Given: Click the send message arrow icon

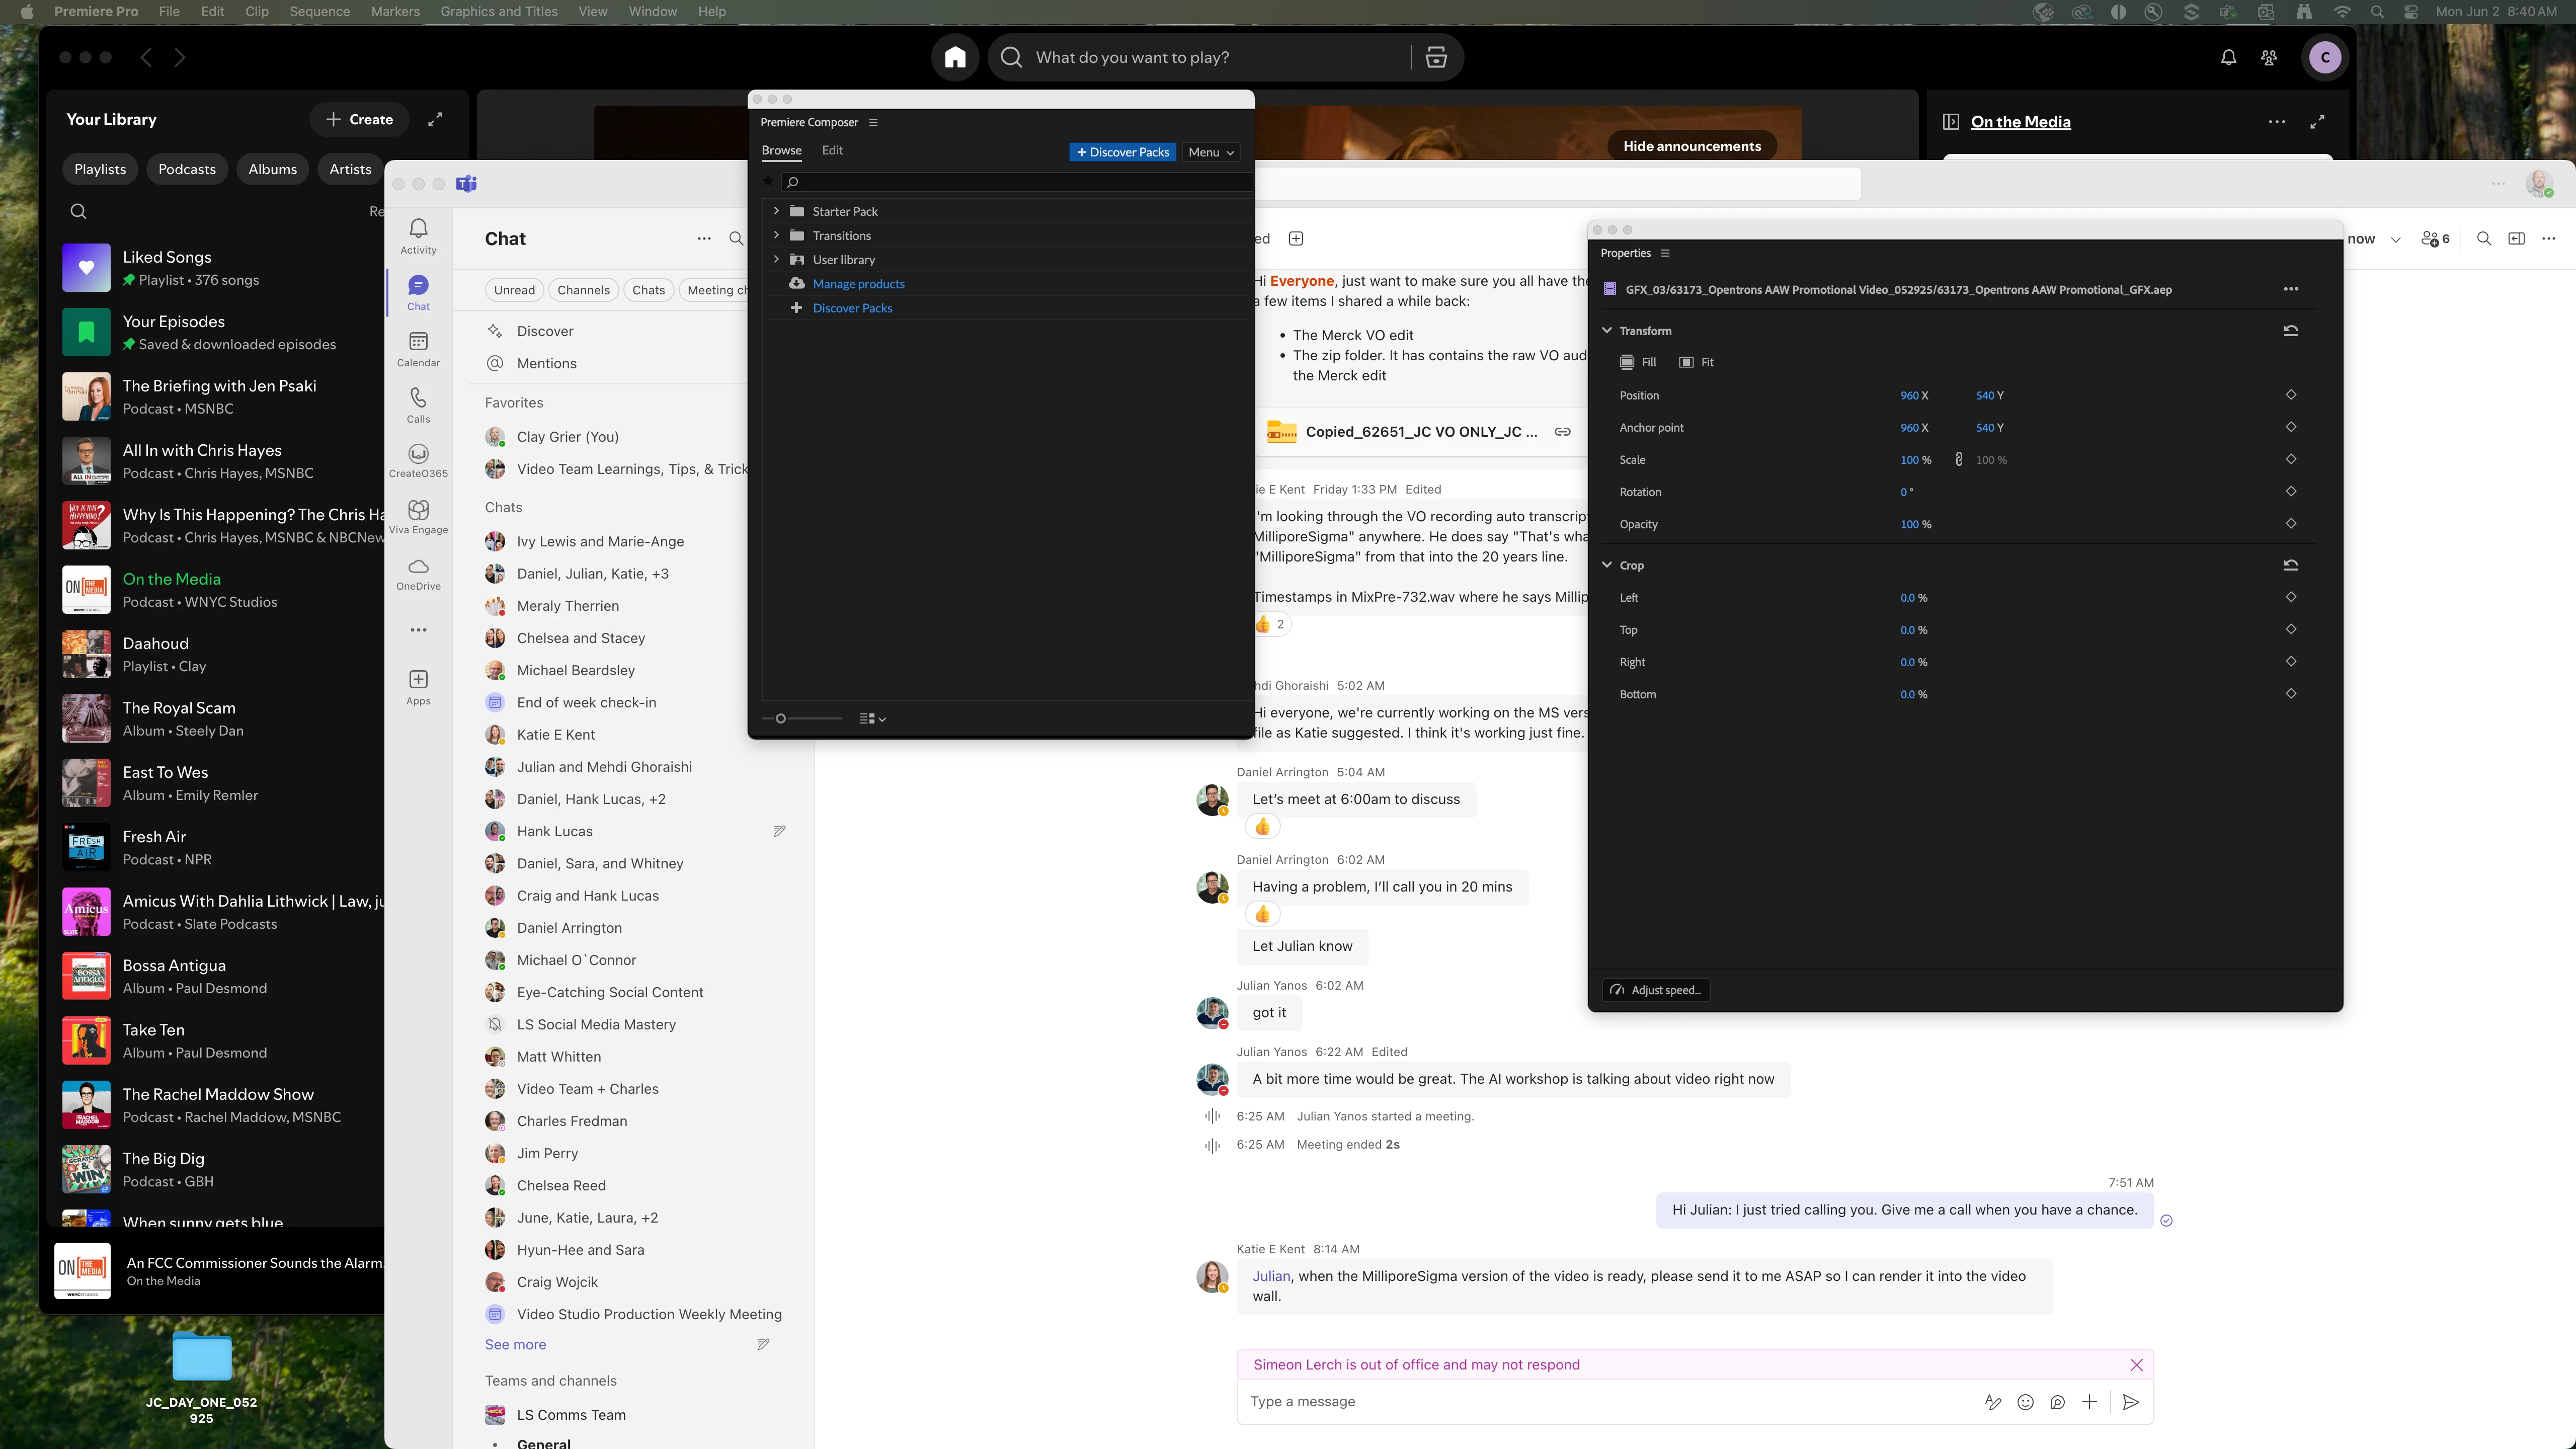Looking at the screenshot, I should [2130, 1402].
